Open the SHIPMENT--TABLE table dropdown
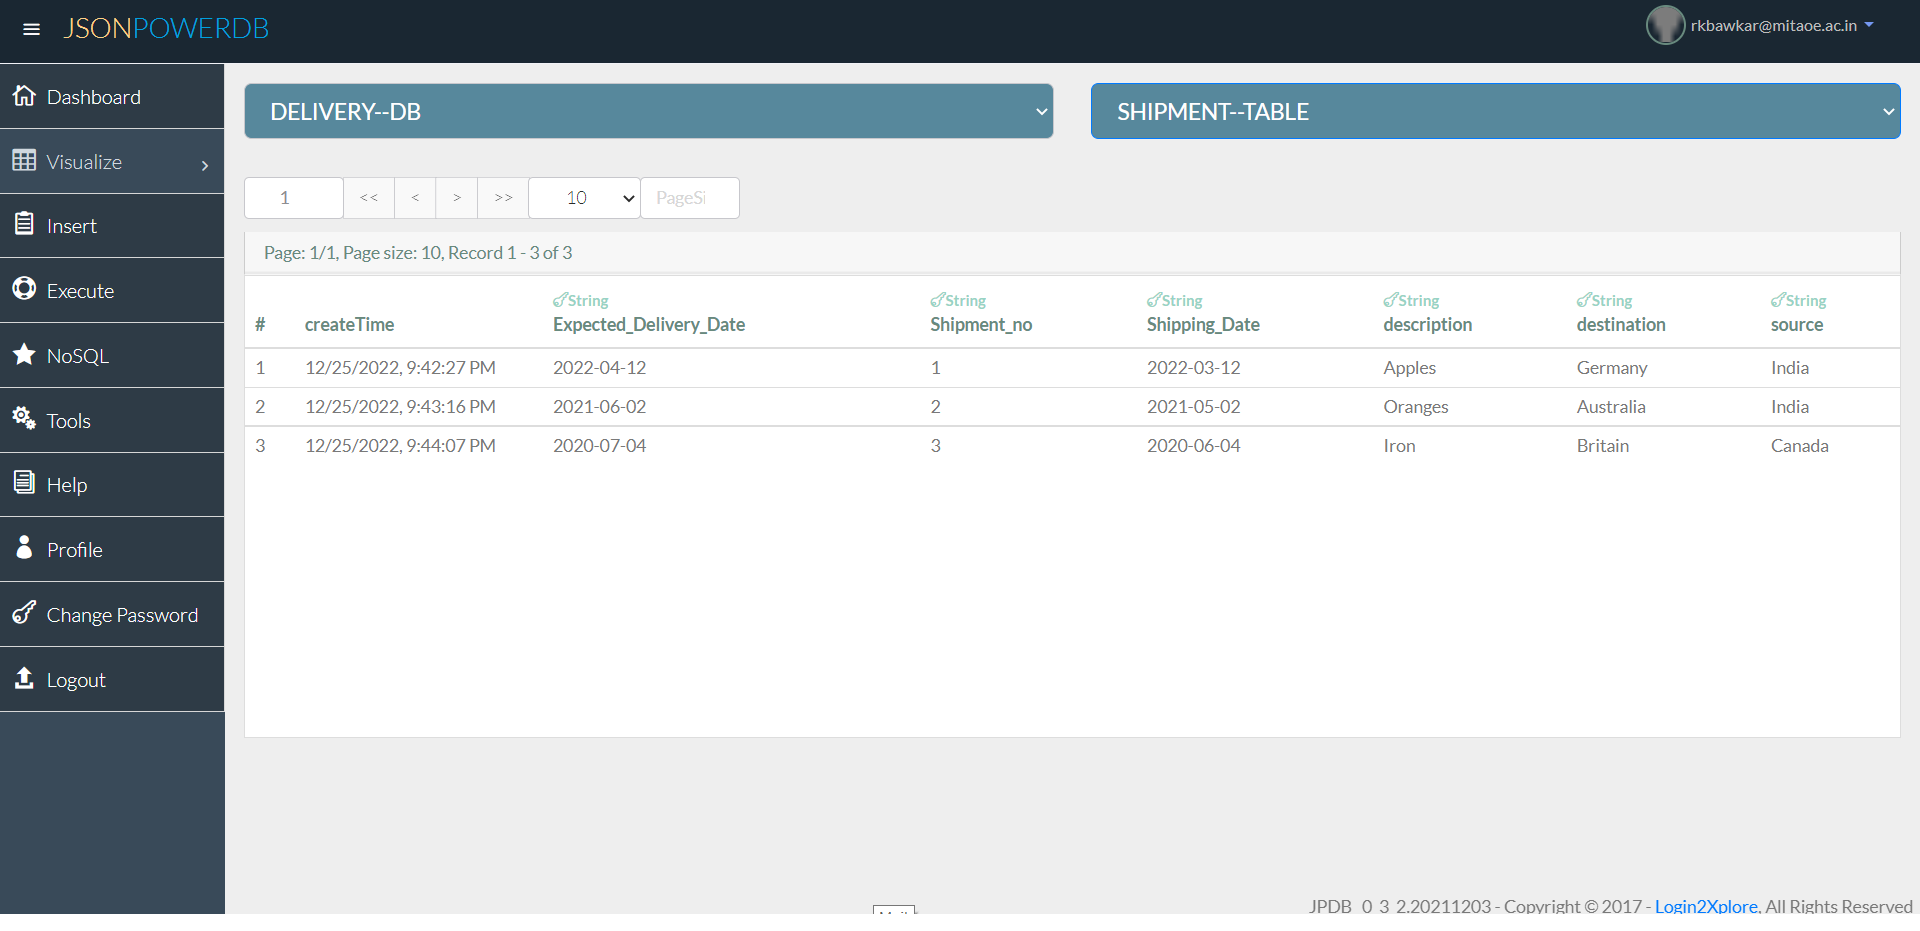1920x931 pixels. (1495, 111)
